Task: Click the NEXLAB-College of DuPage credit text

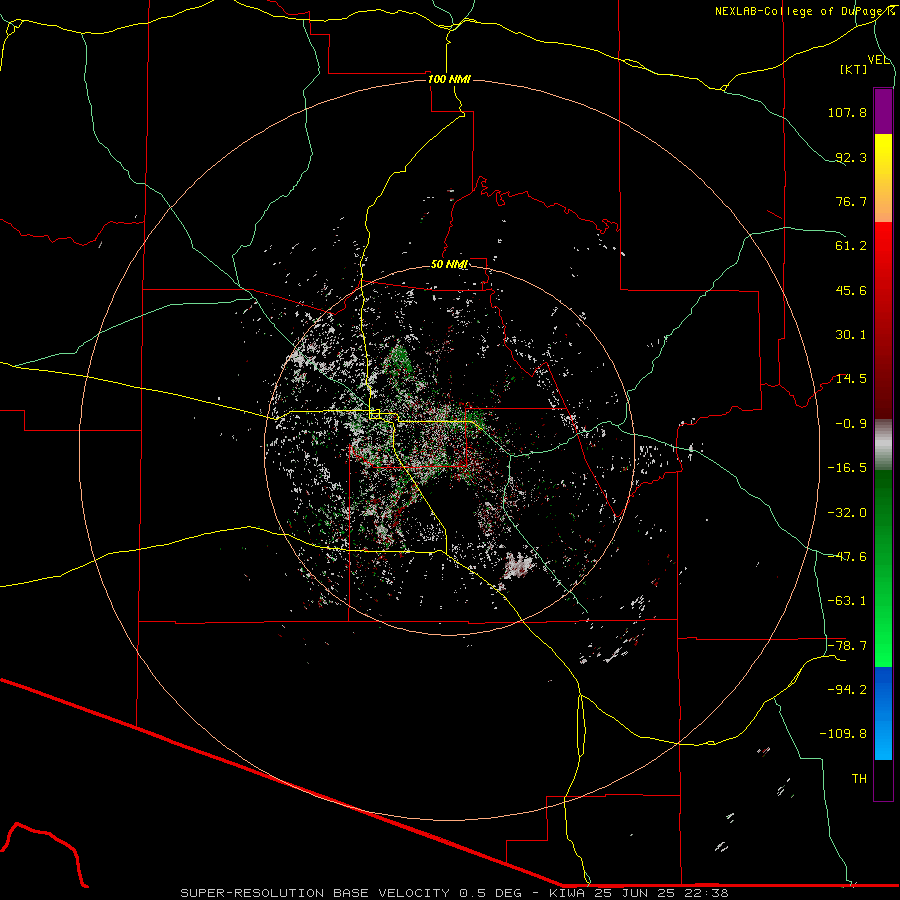Action: (x=804, y=11)
